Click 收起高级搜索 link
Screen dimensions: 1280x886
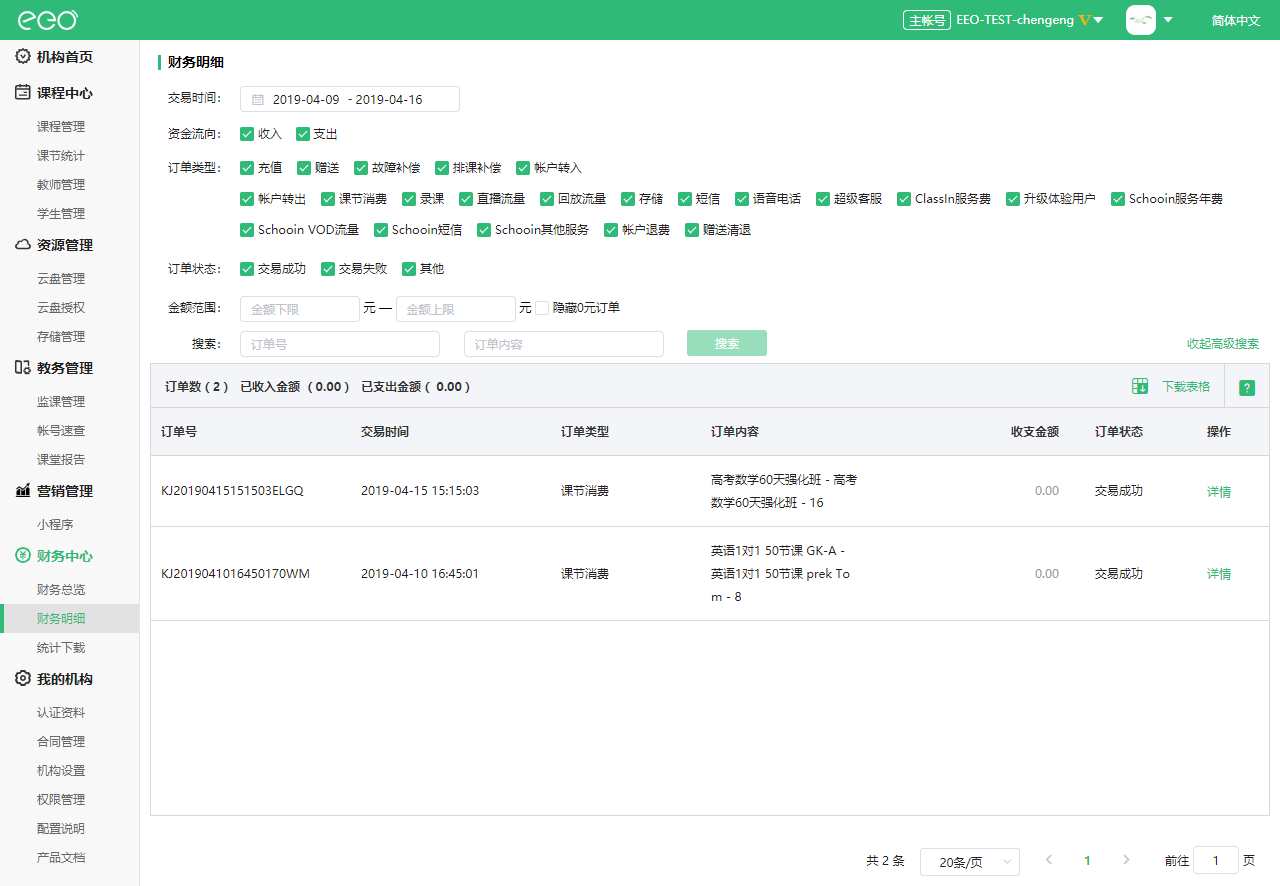[x=1223, y=344]
